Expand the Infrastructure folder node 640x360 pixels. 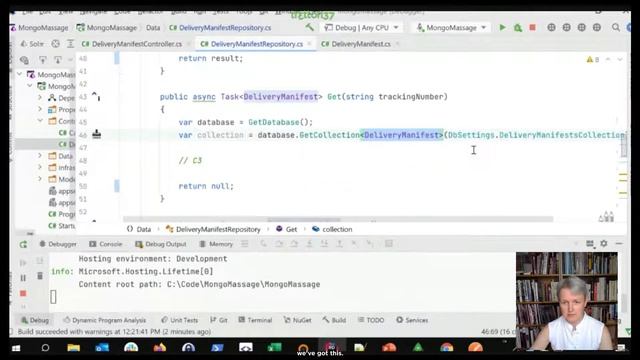coord(40,167)
